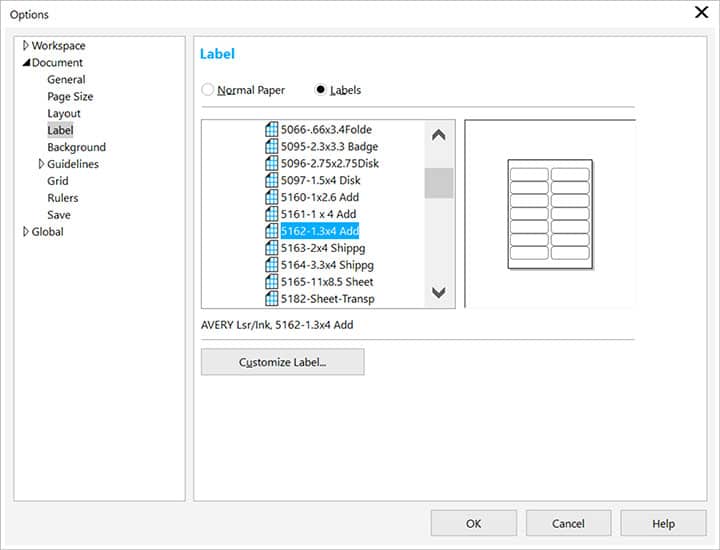The image size is (720, 550).
Task: Choose 5066-.66x3.4Folde label type
Action: (326, 129)
